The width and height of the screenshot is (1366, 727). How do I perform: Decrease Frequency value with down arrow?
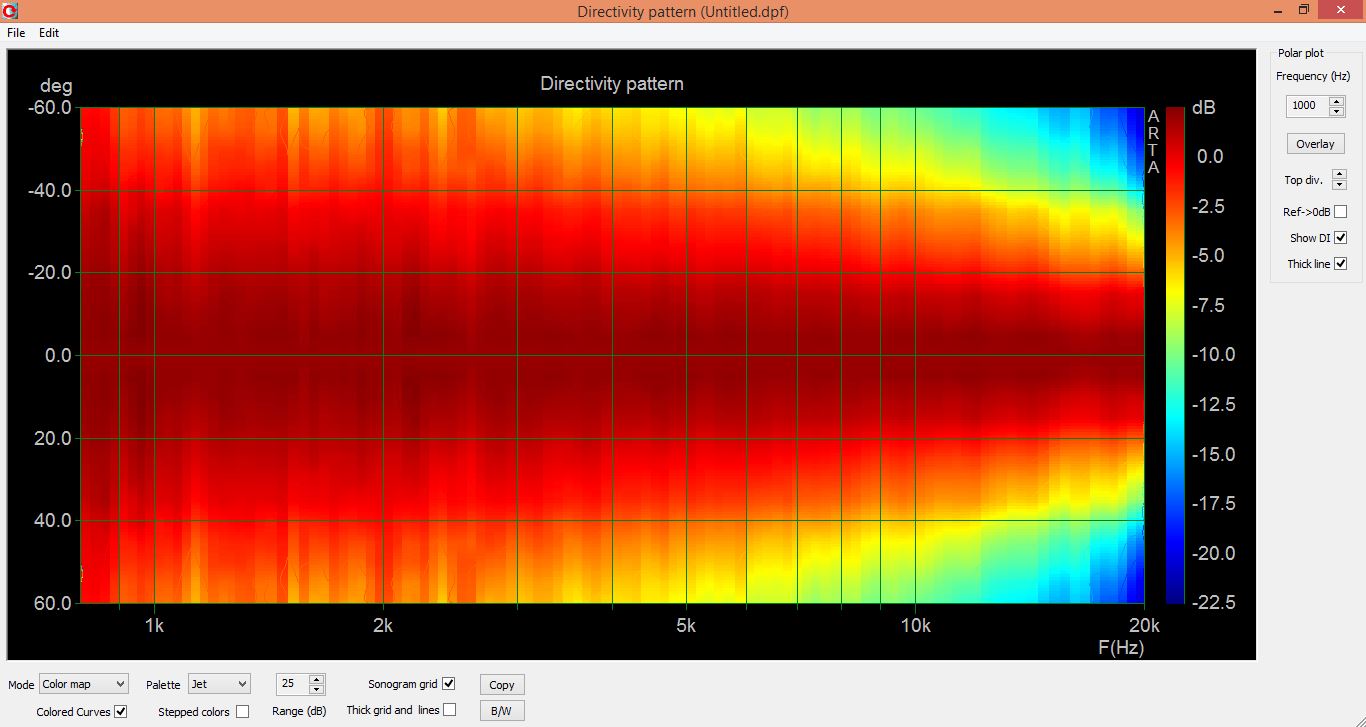1337,110
